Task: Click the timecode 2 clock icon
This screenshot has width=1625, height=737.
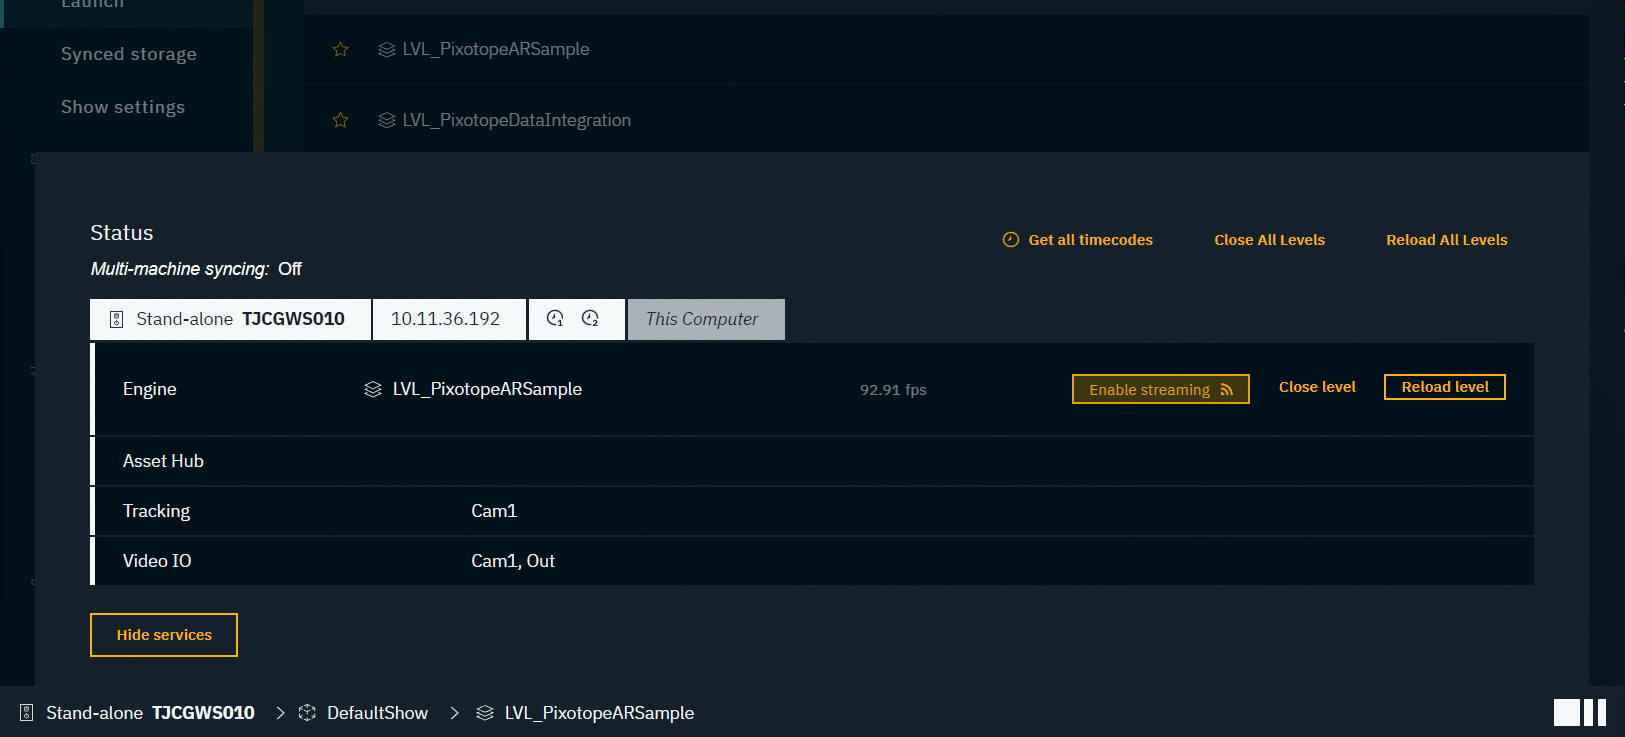Action: pos(590,319)
